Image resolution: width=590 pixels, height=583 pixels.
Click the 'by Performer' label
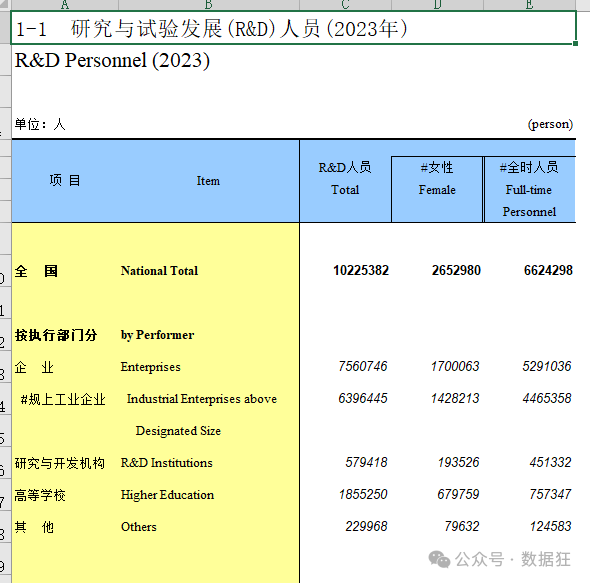point(157,335)
